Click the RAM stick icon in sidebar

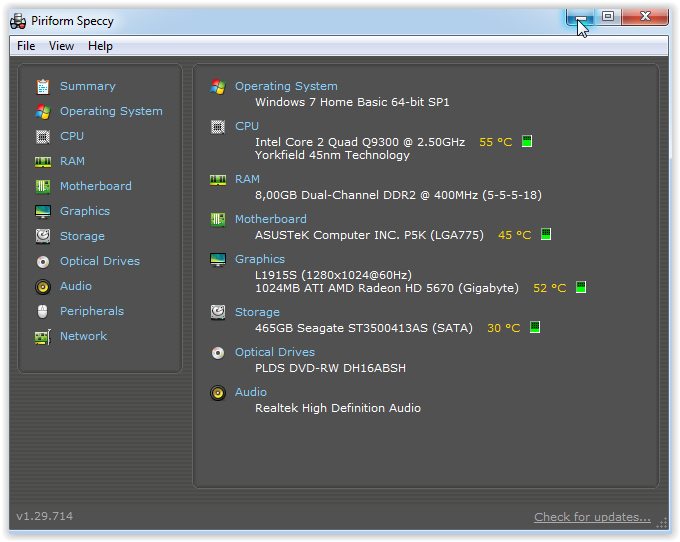click(x=42, y=162)
